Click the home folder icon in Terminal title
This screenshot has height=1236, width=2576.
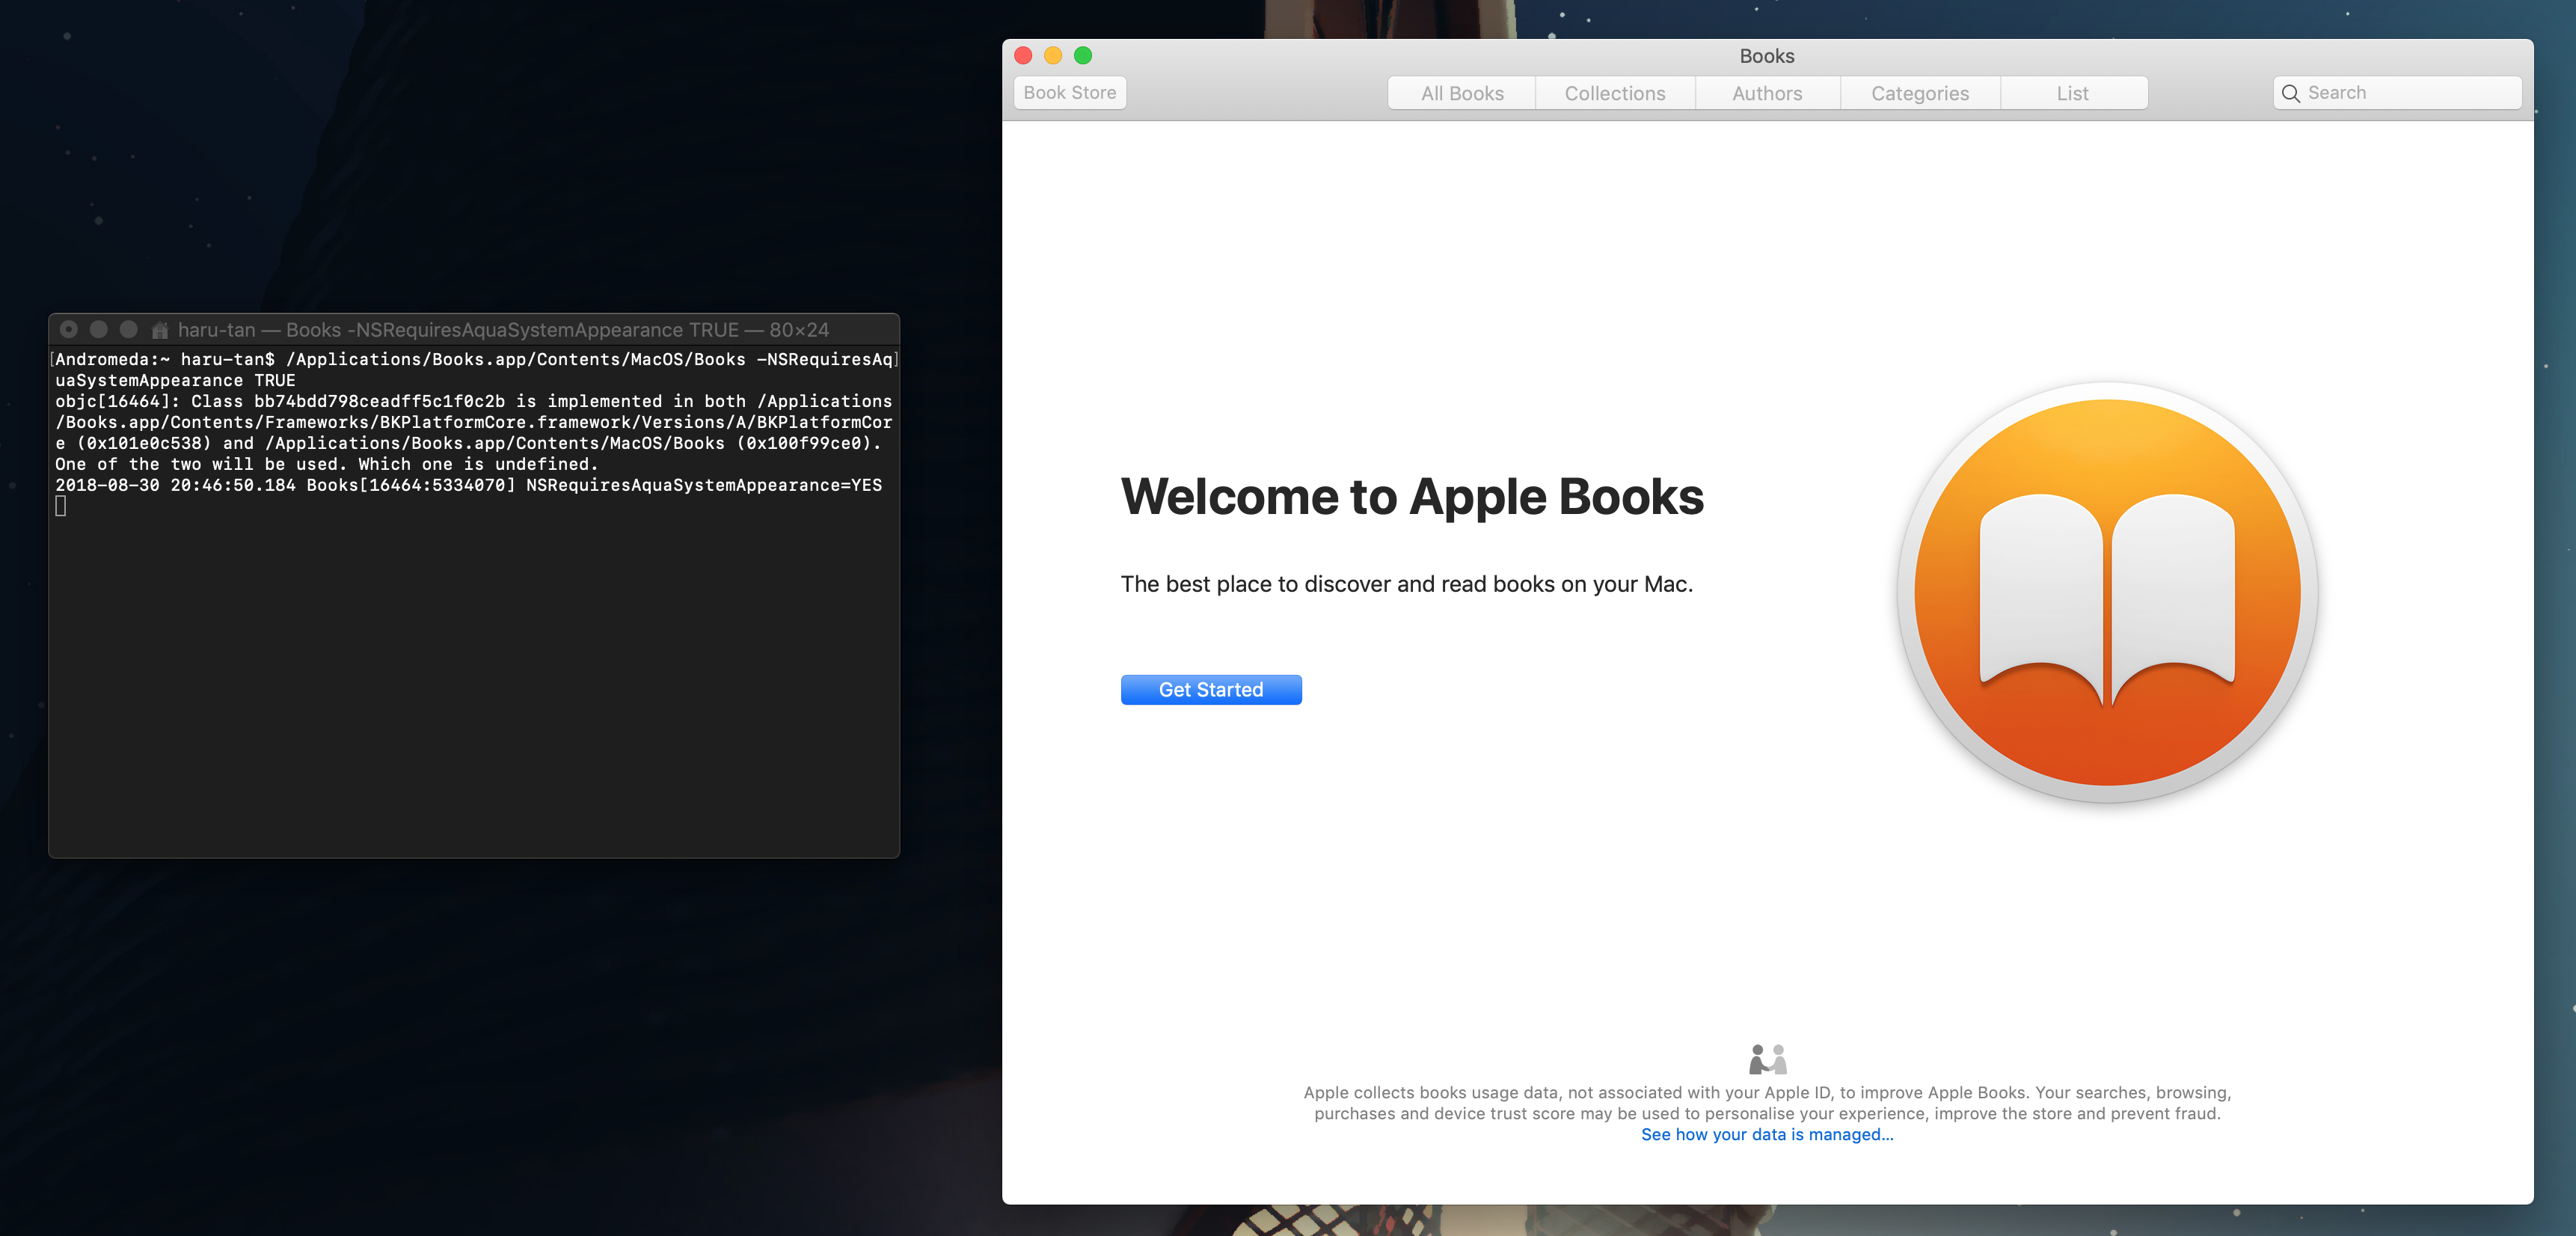[159, 330]
